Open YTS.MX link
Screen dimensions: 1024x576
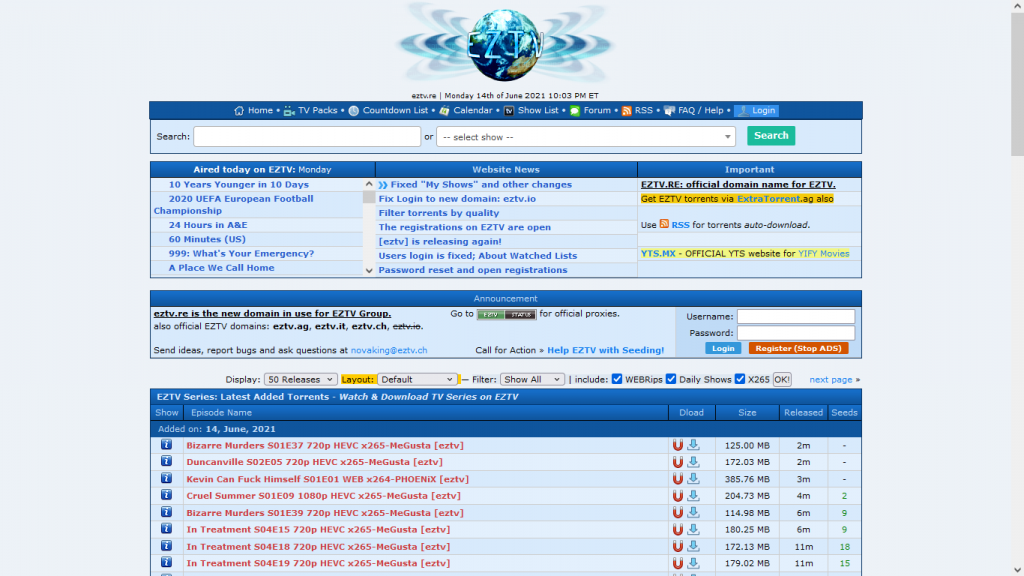click(x=658, y=253)
